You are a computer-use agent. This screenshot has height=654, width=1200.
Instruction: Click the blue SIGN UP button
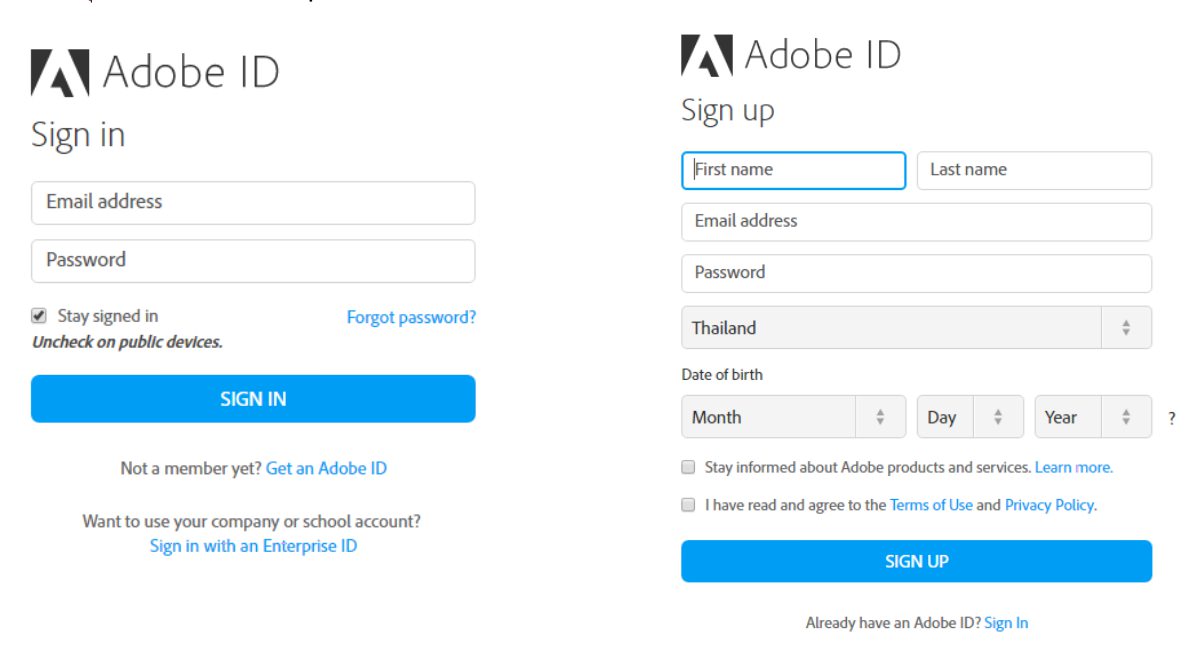click(916, 561)
